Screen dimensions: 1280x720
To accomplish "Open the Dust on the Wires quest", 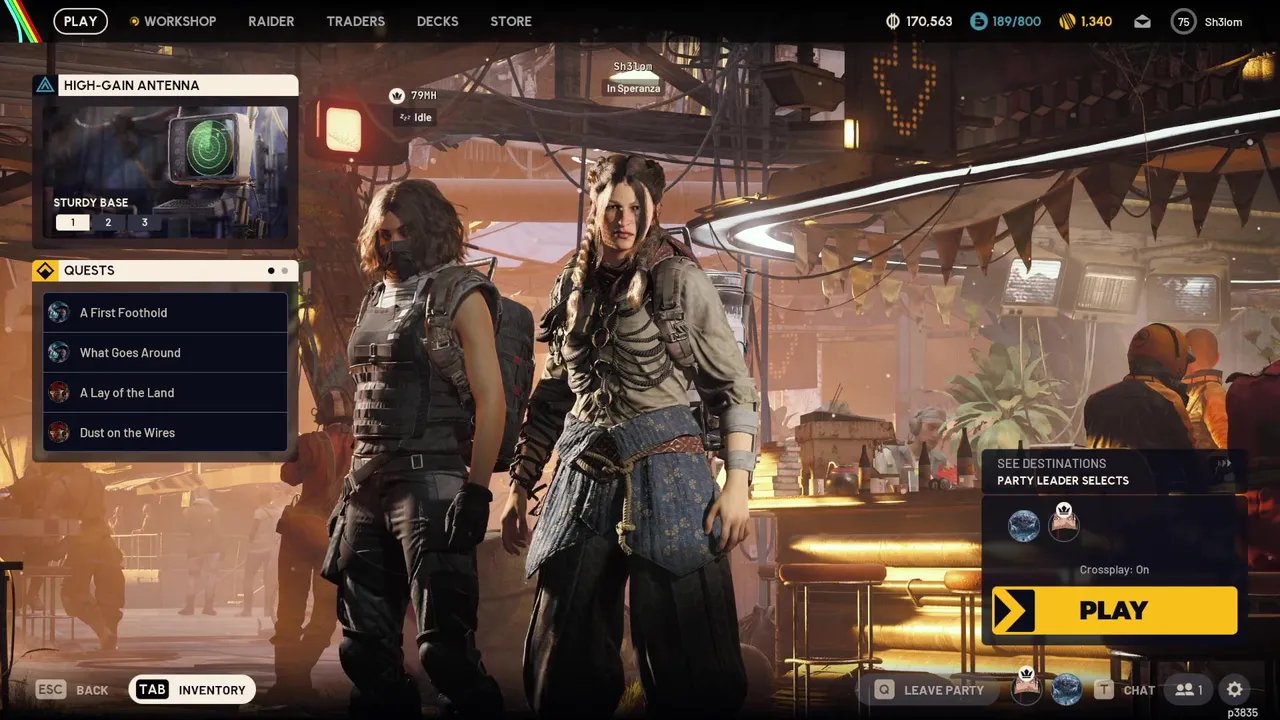I will point(165,432).
